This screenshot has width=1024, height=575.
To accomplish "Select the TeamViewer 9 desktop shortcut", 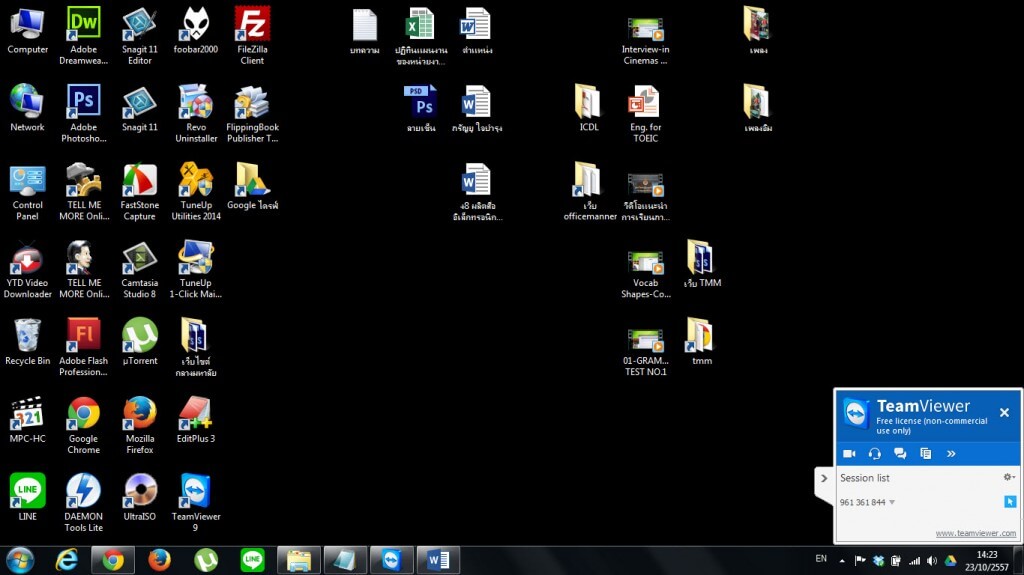I will 196,502.
